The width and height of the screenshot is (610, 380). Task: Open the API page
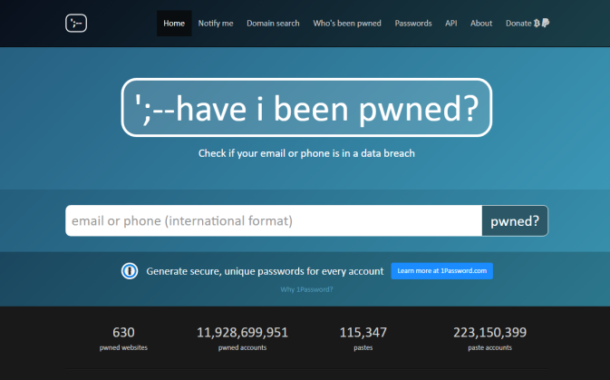[x=451, y=23]
